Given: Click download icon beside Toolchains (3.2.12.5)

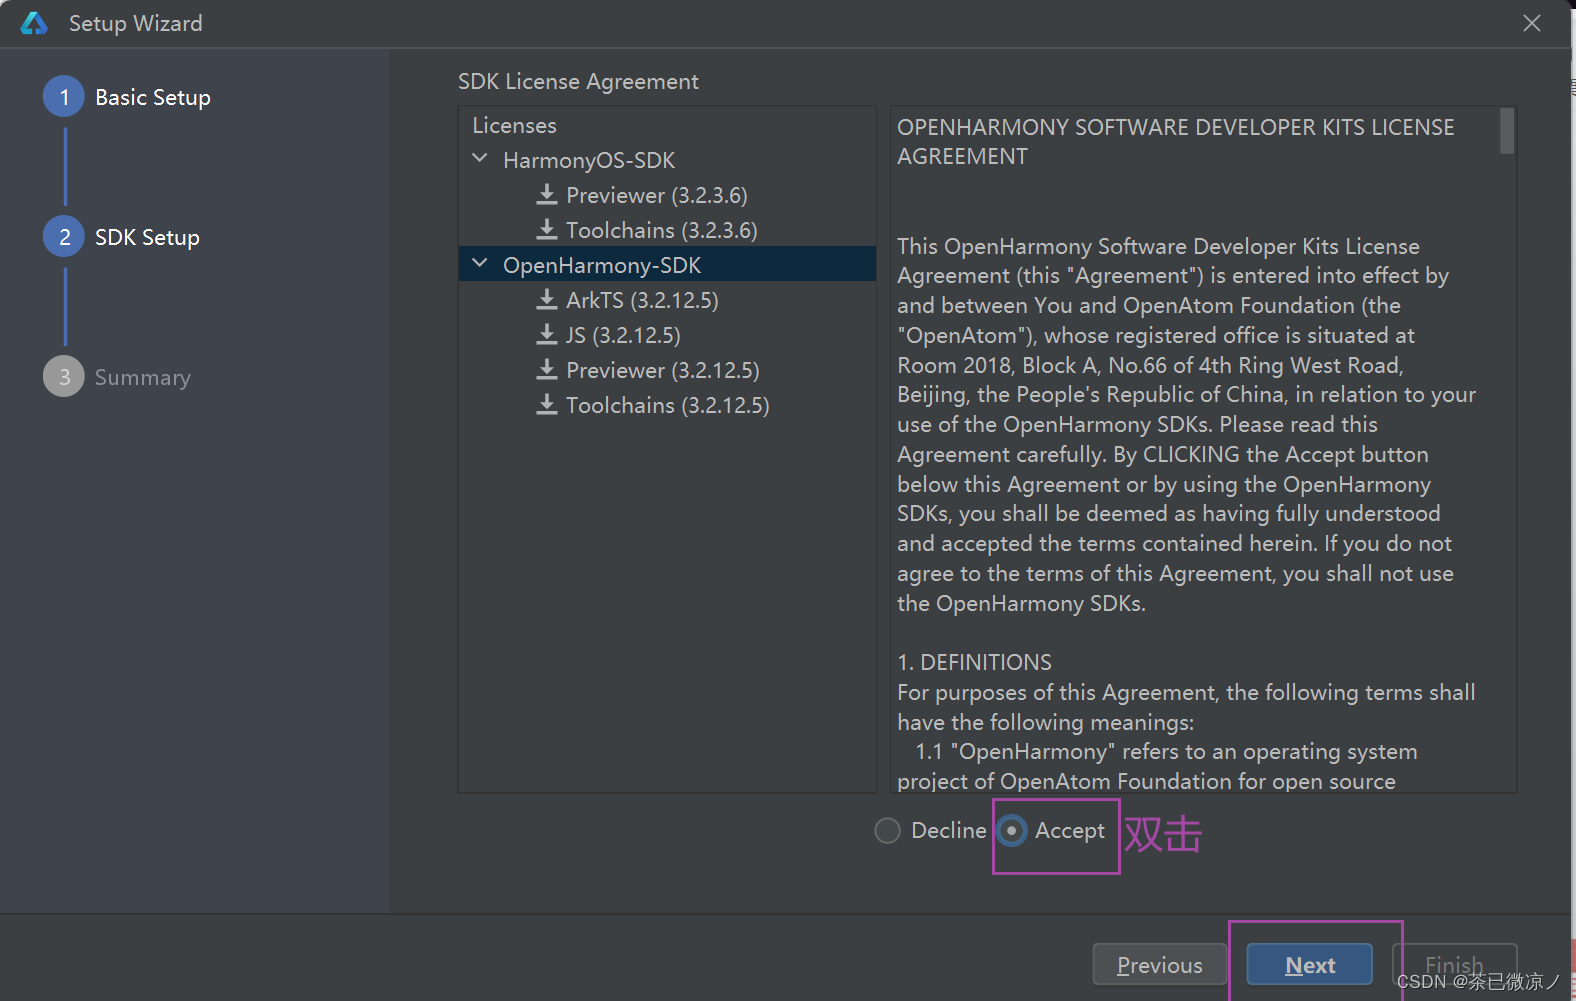Looking at the screenshot, I should [x=547, y=404].
